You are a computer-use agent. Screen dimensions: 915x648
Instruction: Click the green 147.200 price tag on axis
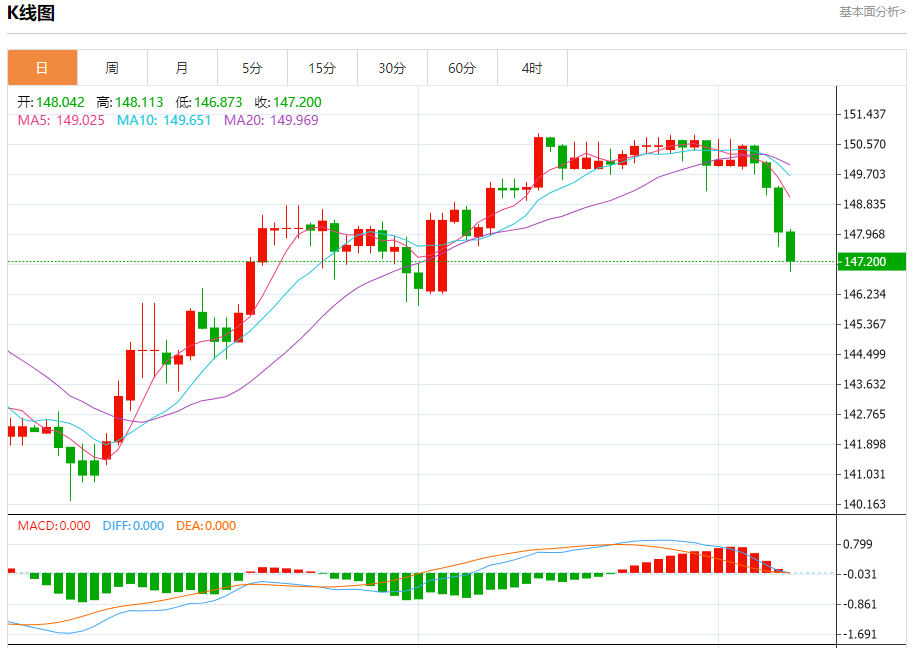865,262
